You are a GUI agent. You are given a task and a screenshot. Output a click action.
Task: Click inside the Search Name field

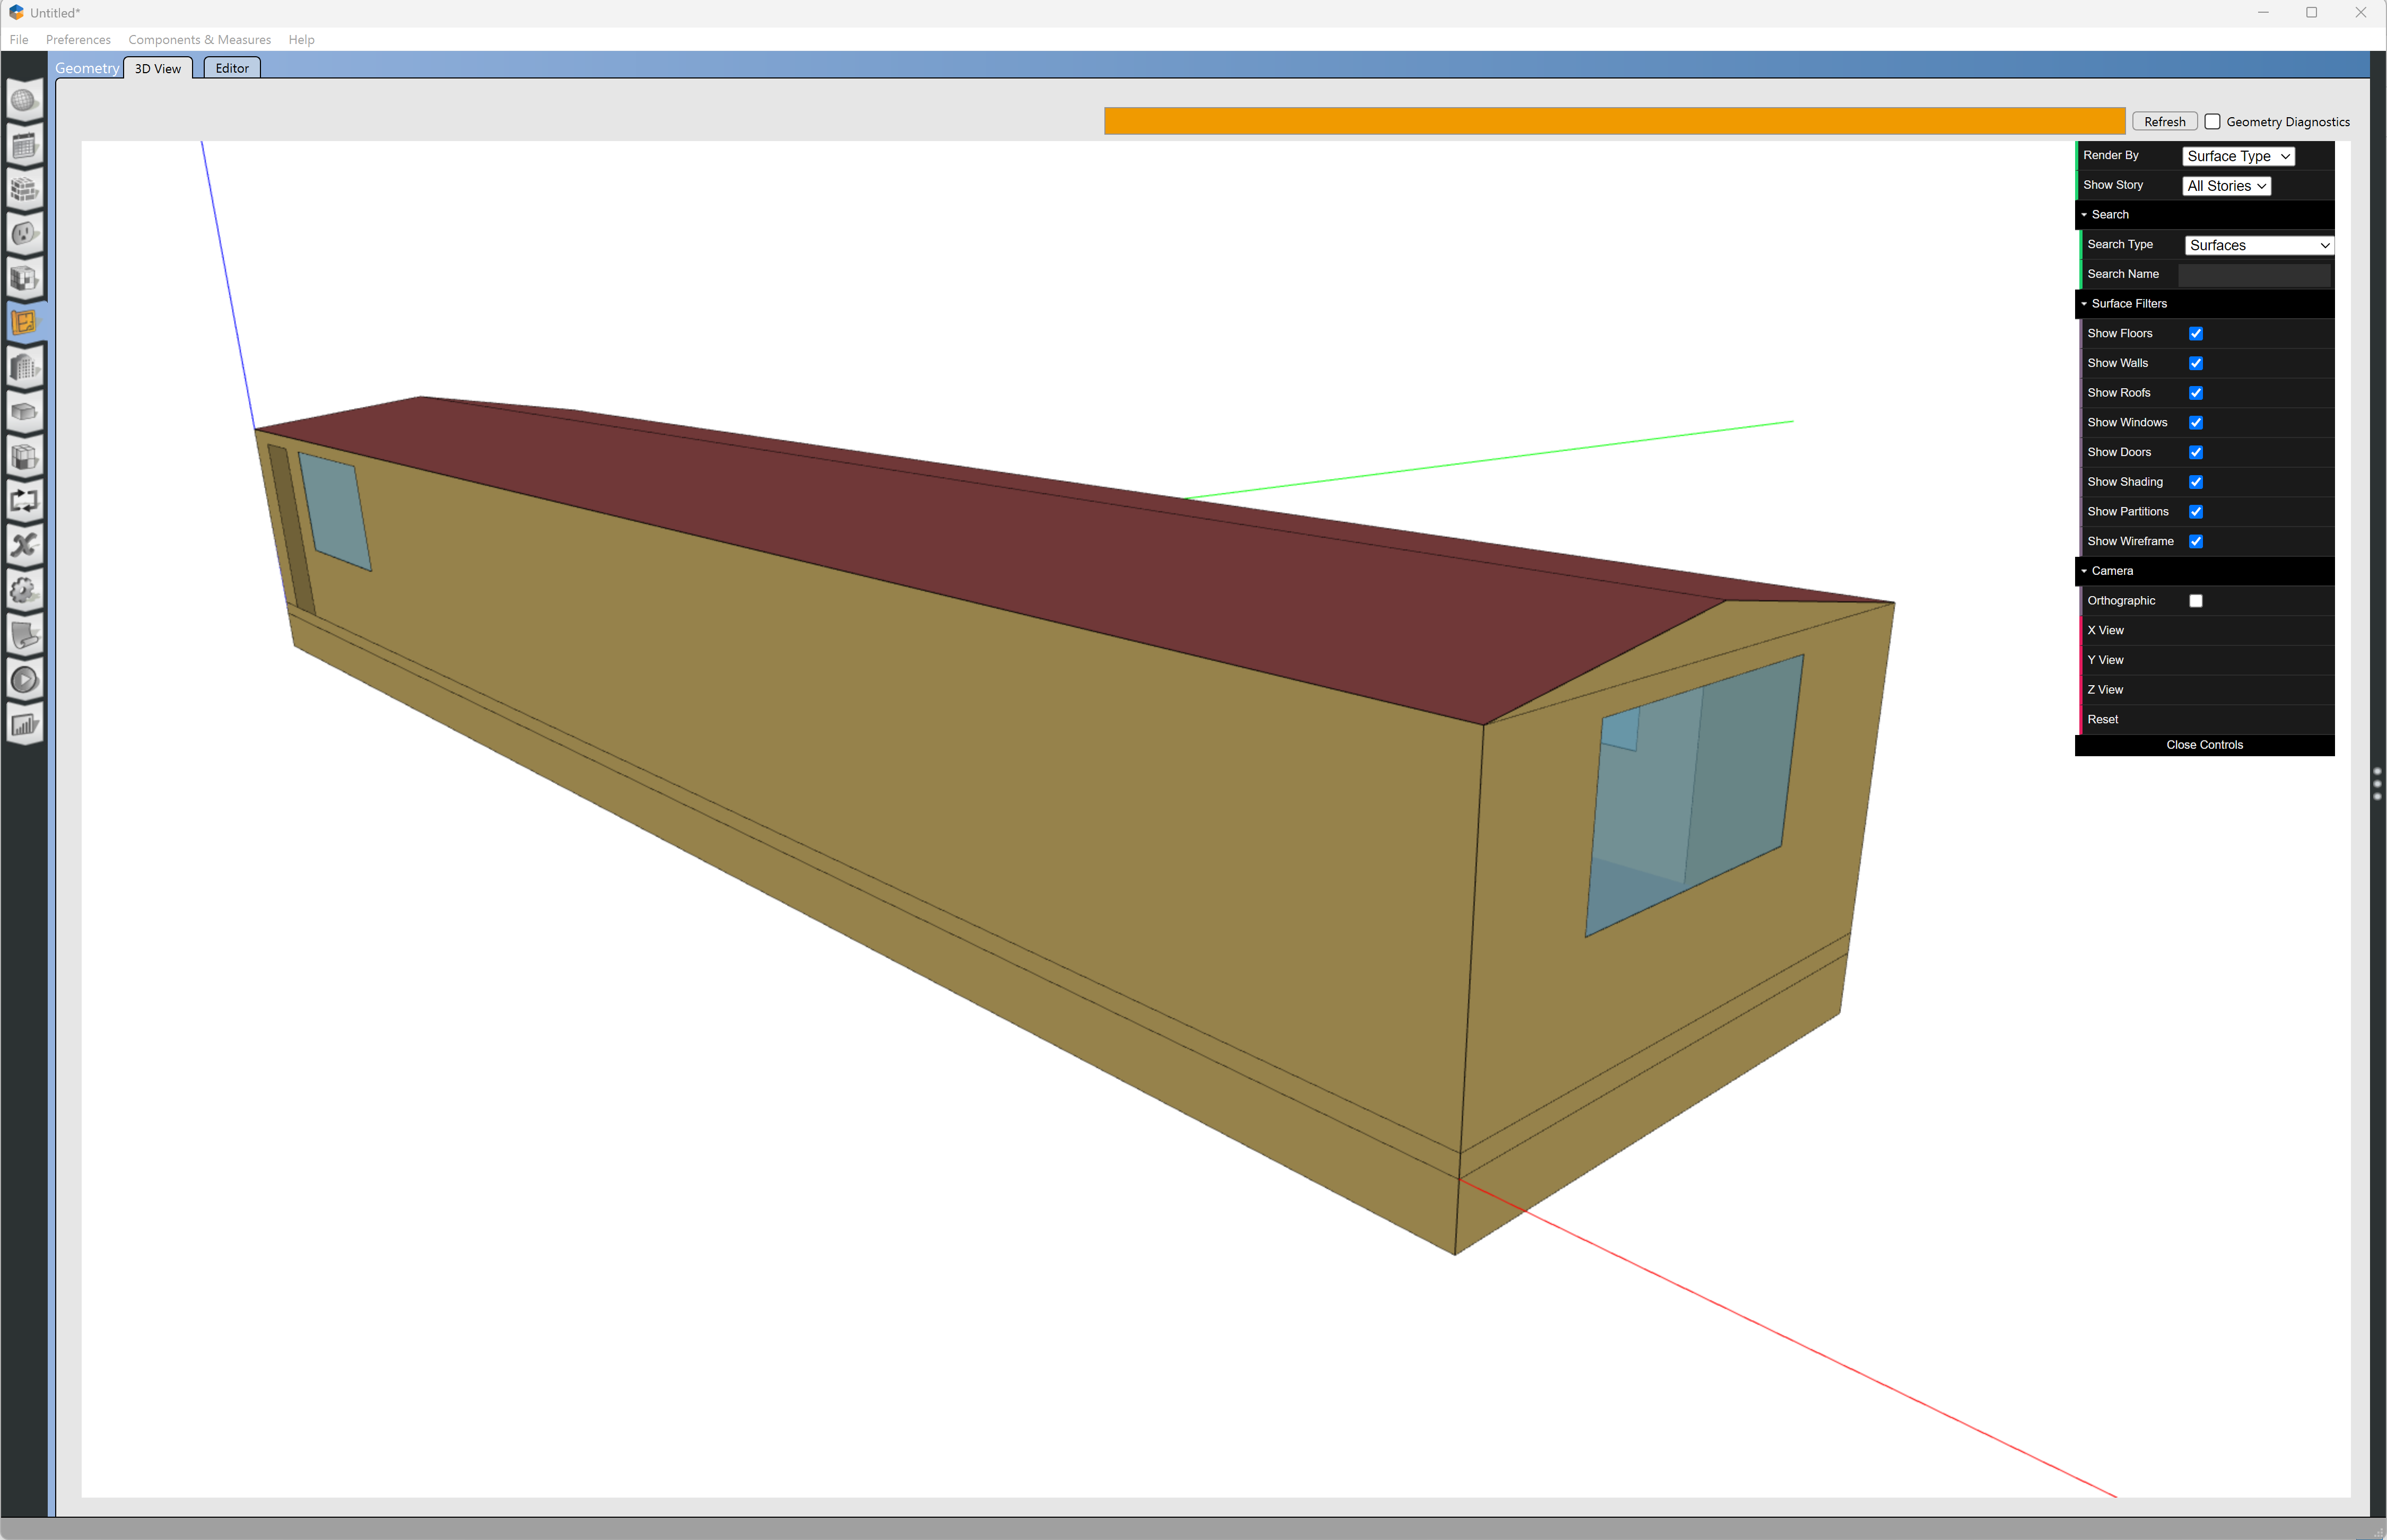tap(2255, 274)
